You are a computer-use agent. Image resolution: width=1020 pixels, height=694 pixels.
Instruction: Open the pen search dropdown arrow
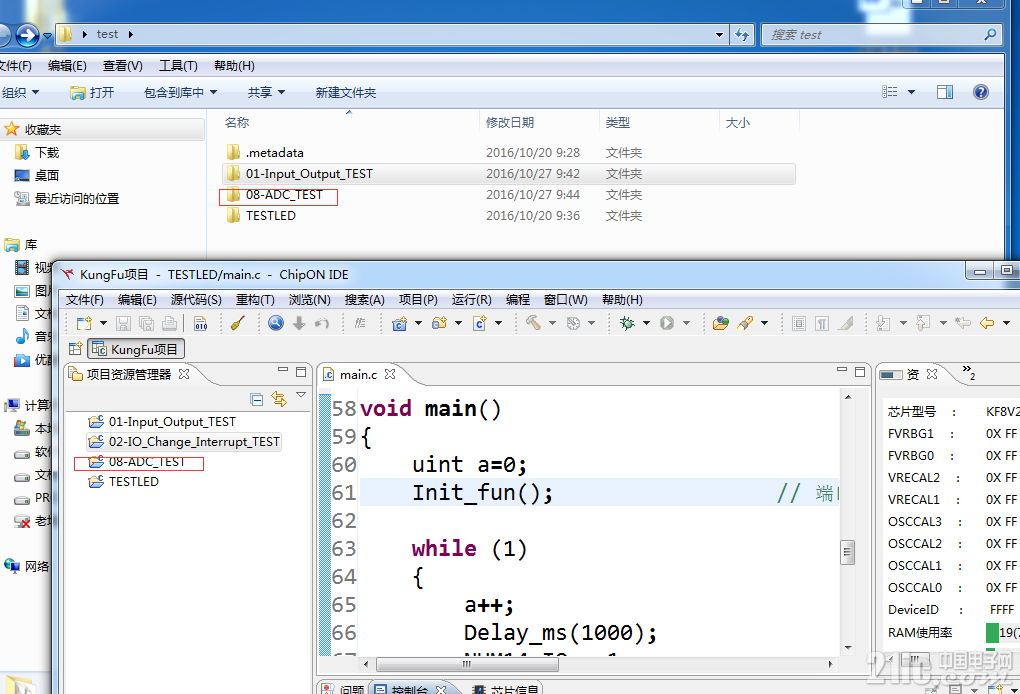(x=764, y=323)
